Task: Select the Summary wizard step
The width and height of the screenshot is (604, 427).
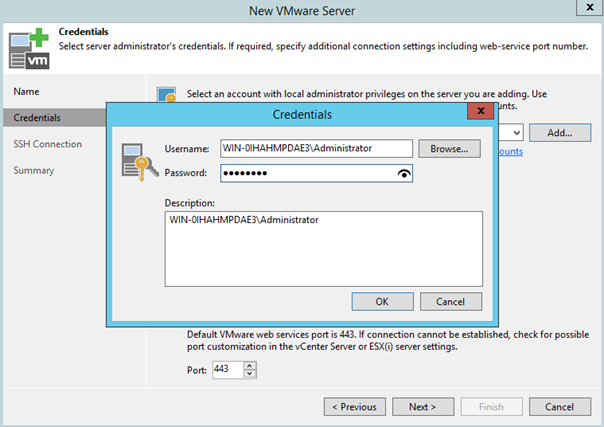Action: [x=34, y=170]
